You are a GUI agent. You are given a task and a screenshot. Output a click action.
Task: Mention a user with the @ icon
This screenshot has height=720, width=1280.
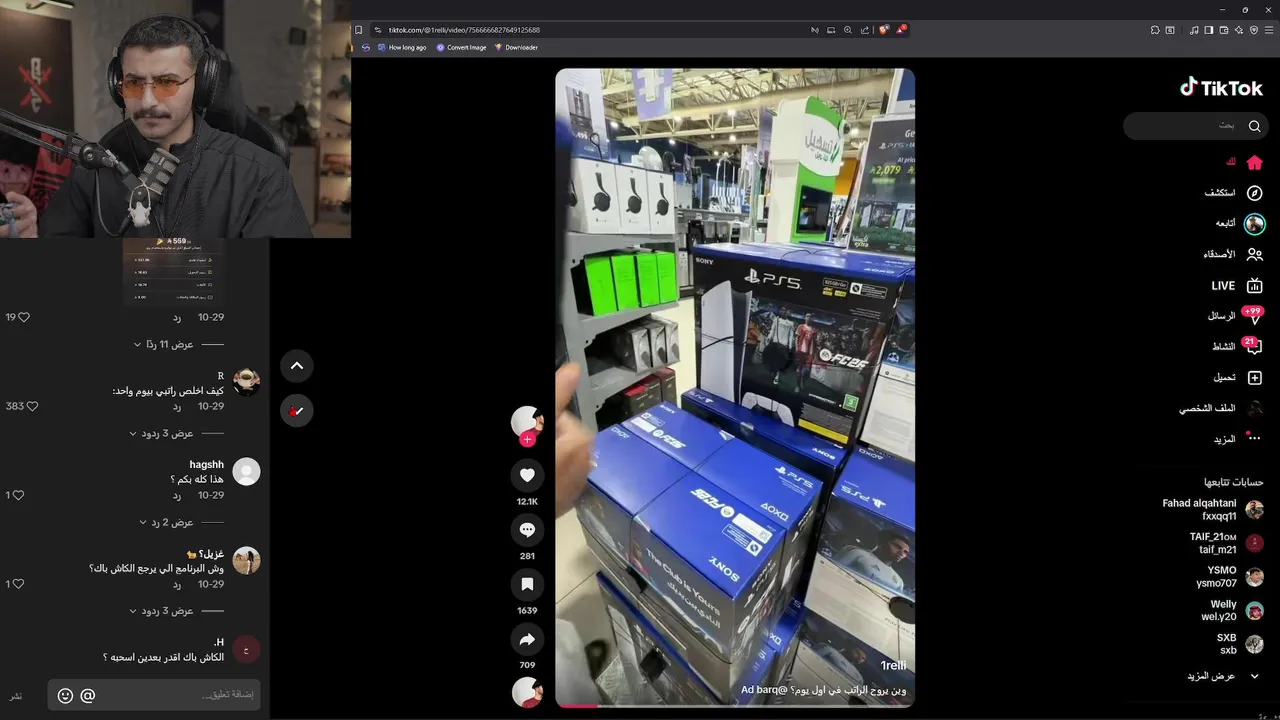click(x=88, y=695)
